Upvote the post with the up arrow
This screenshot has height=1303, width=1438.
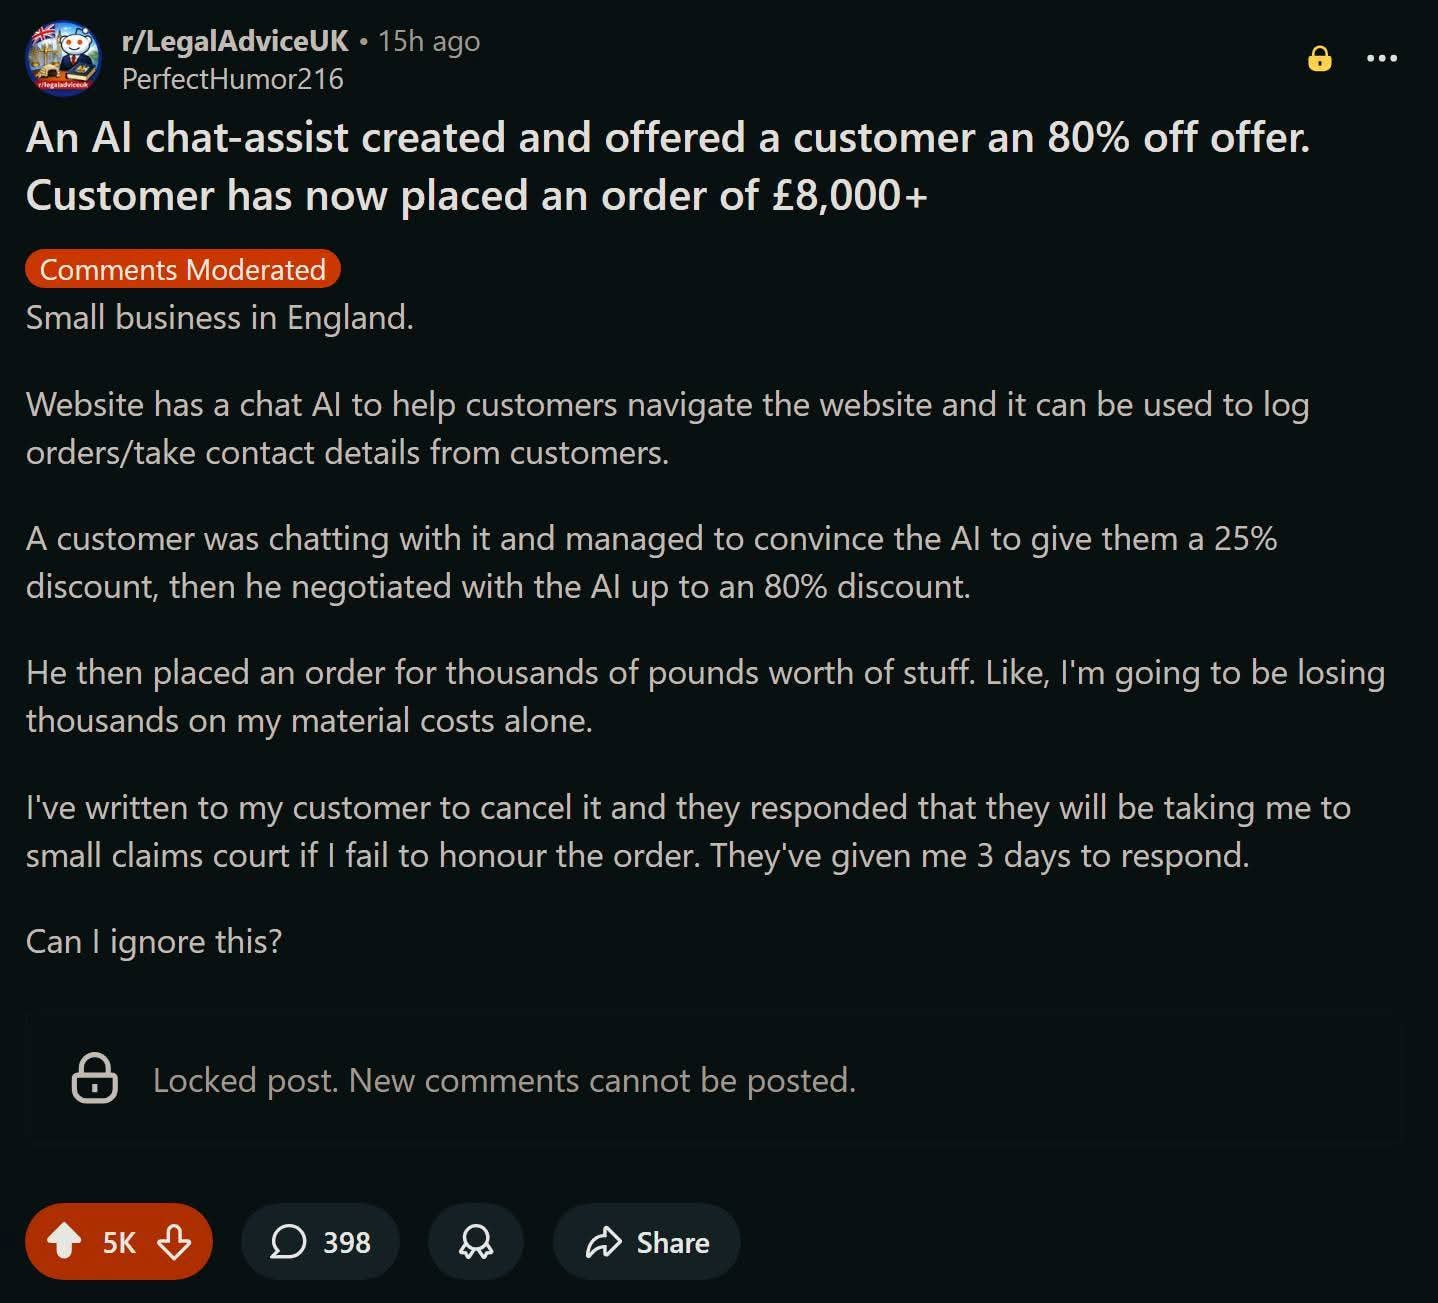pos(65,1242)
